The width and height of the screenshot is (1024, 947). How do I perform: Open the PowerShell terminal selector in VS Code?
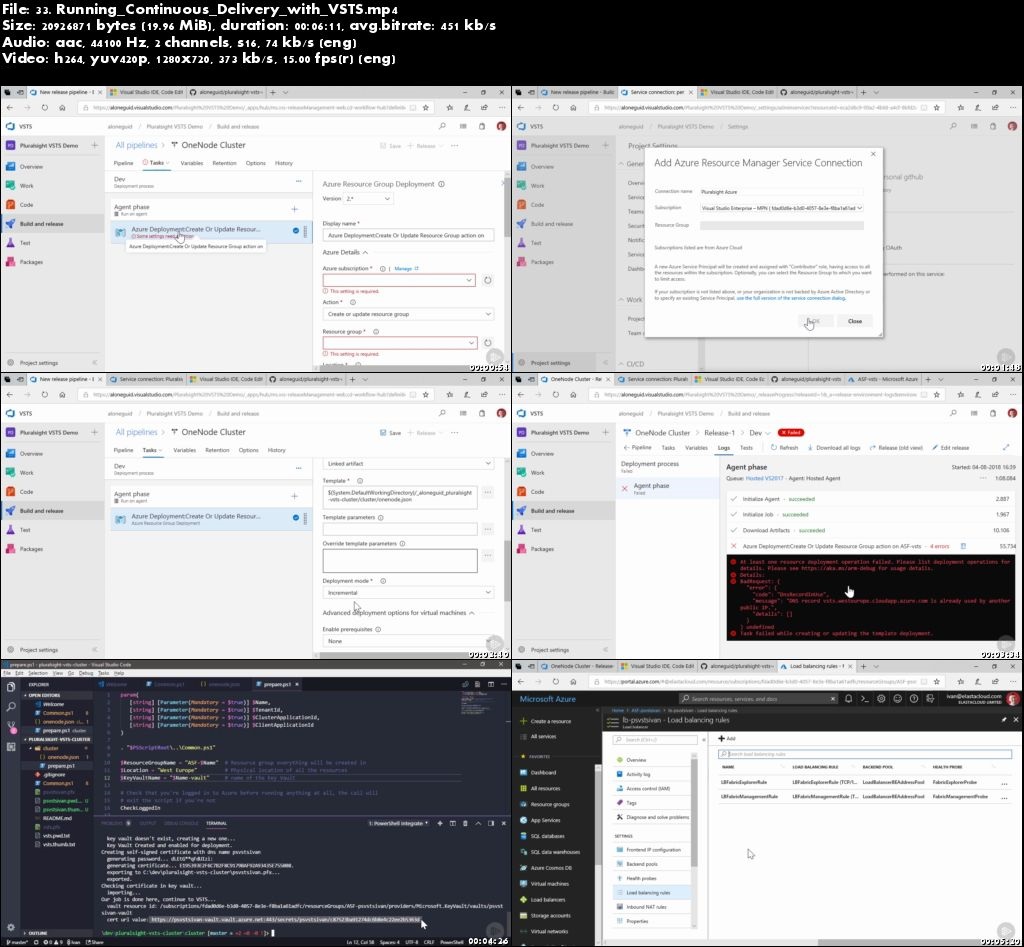pos(398,823)
